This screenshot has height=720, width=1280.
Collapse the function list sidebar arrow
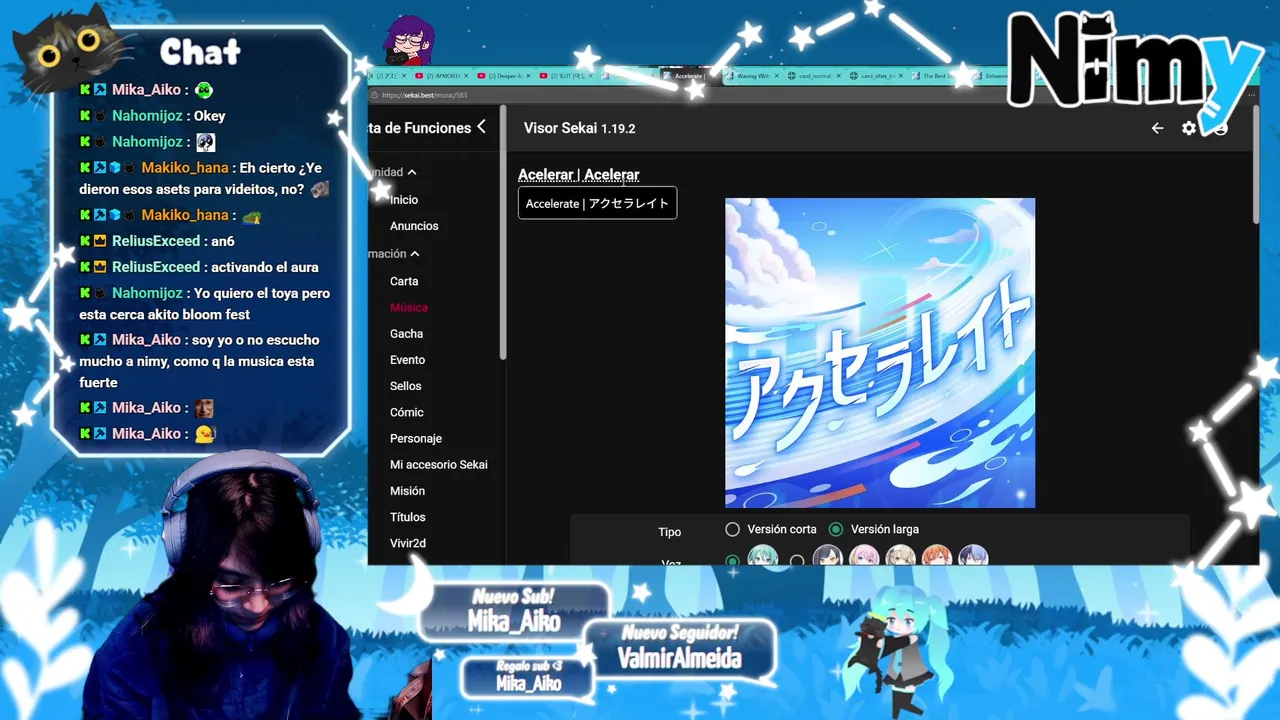[x=482, y=127]
